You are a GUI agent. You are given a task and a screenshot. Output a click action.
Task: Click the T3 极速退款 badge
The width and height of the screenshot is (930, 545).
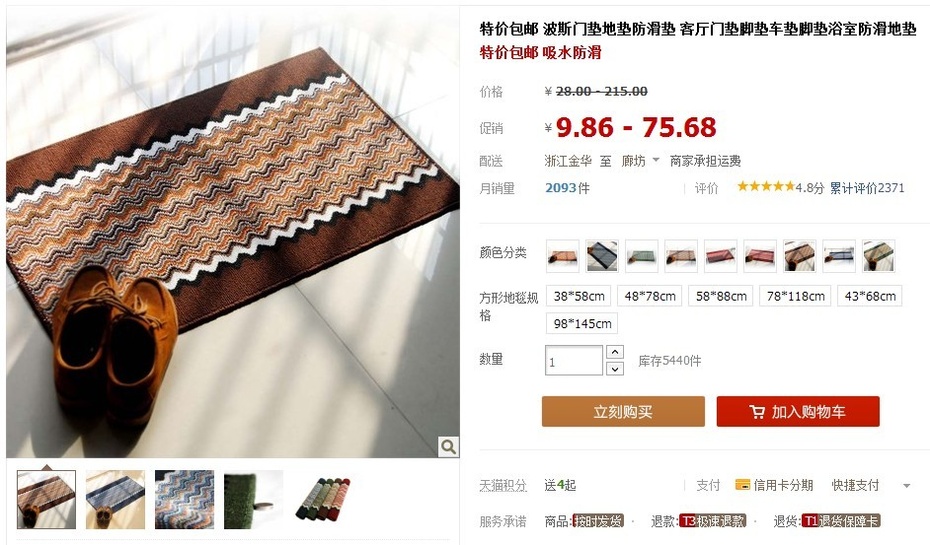pyautogui.click(x=712, y=521)
